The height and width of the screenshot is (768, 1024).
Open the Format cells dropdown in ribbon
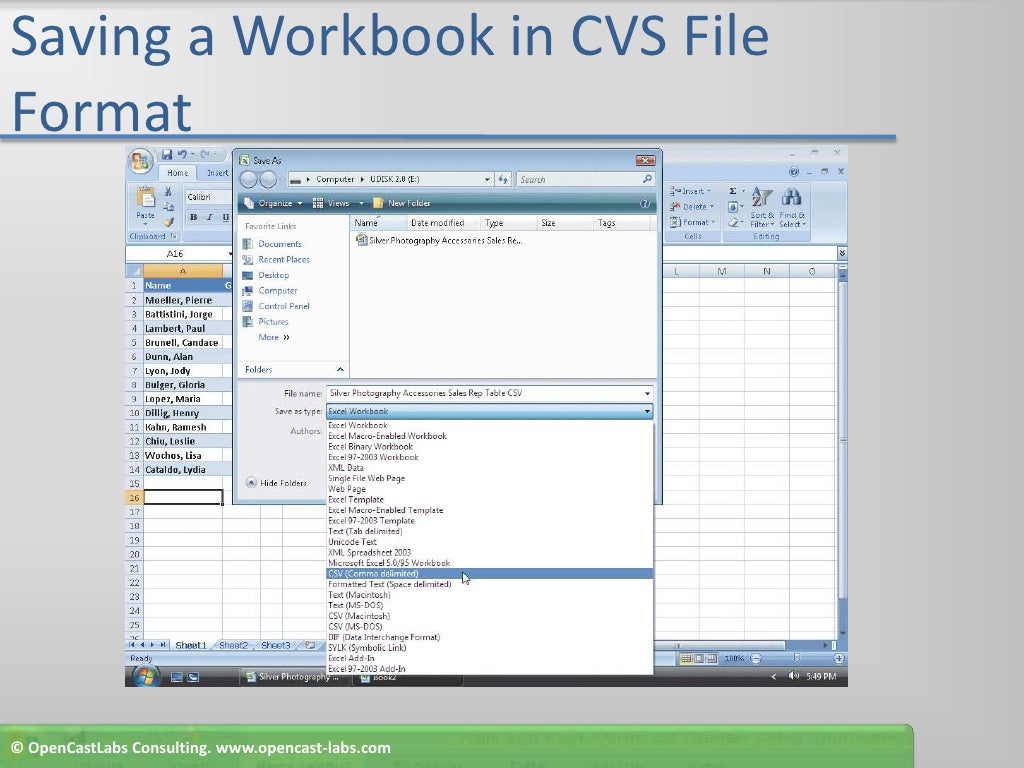coord(693,222)
